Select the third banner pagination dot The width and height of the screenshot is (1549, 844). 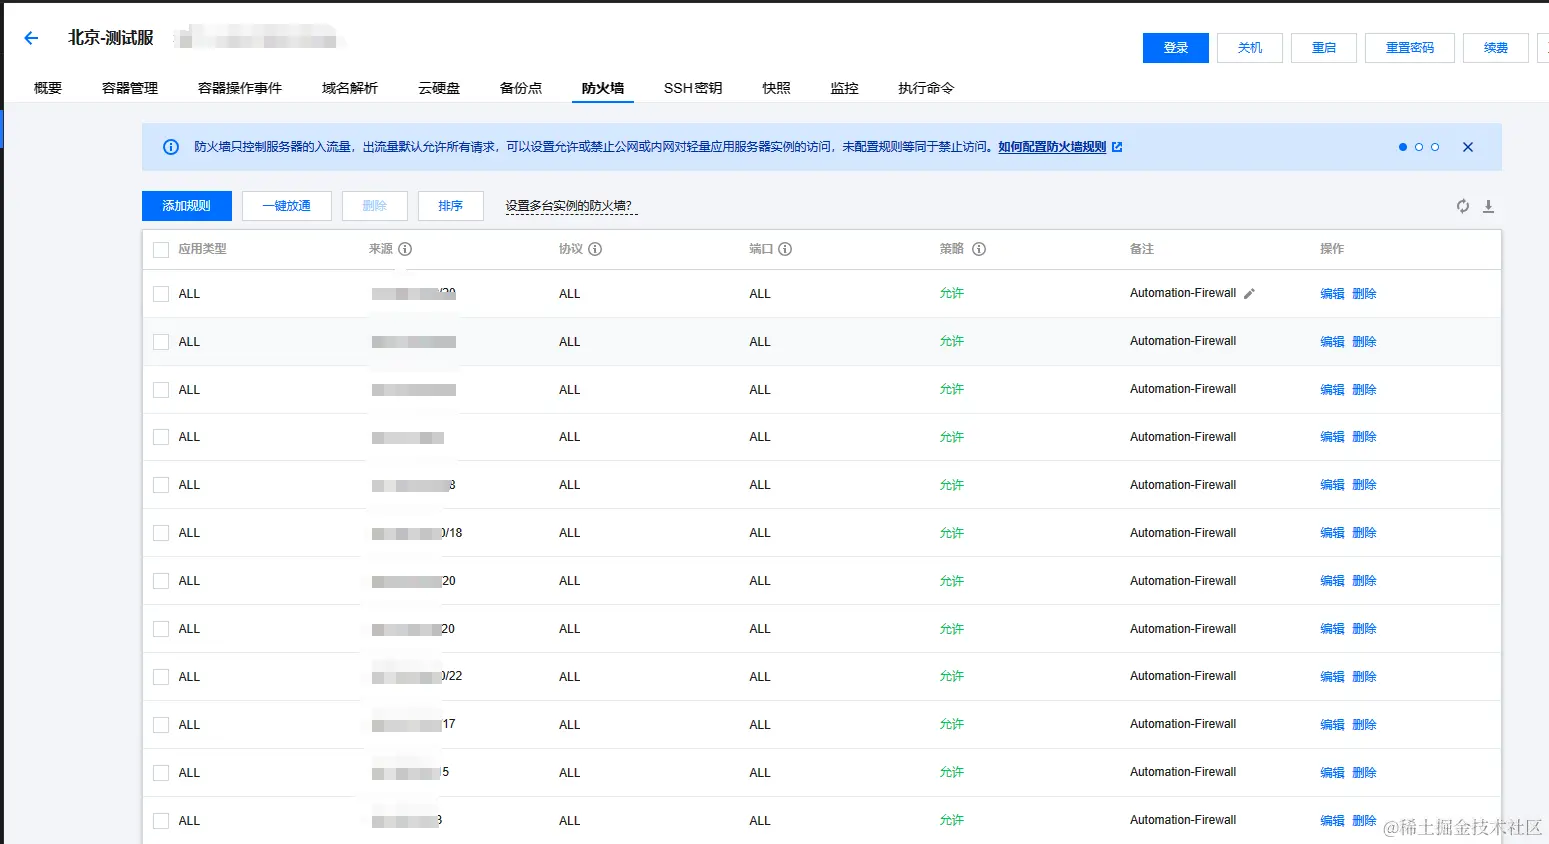pyautogui.click(x=1435, y=147)
